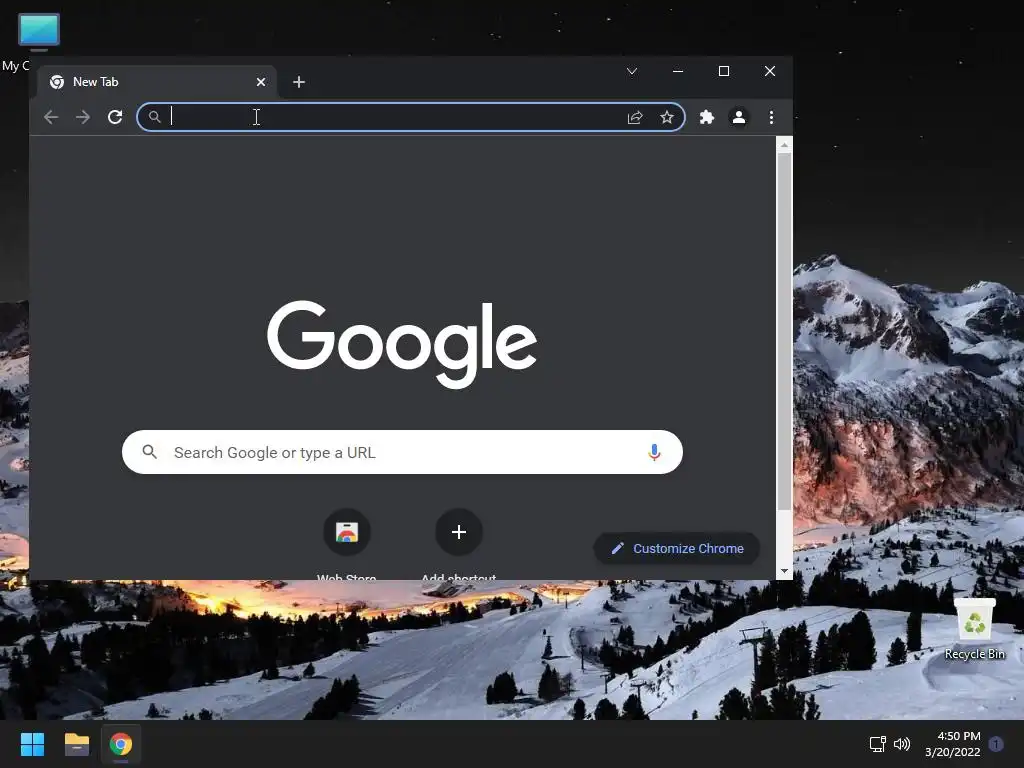Open the Windows Start menu
This screenshot has width=1024, height=768.
32,744
